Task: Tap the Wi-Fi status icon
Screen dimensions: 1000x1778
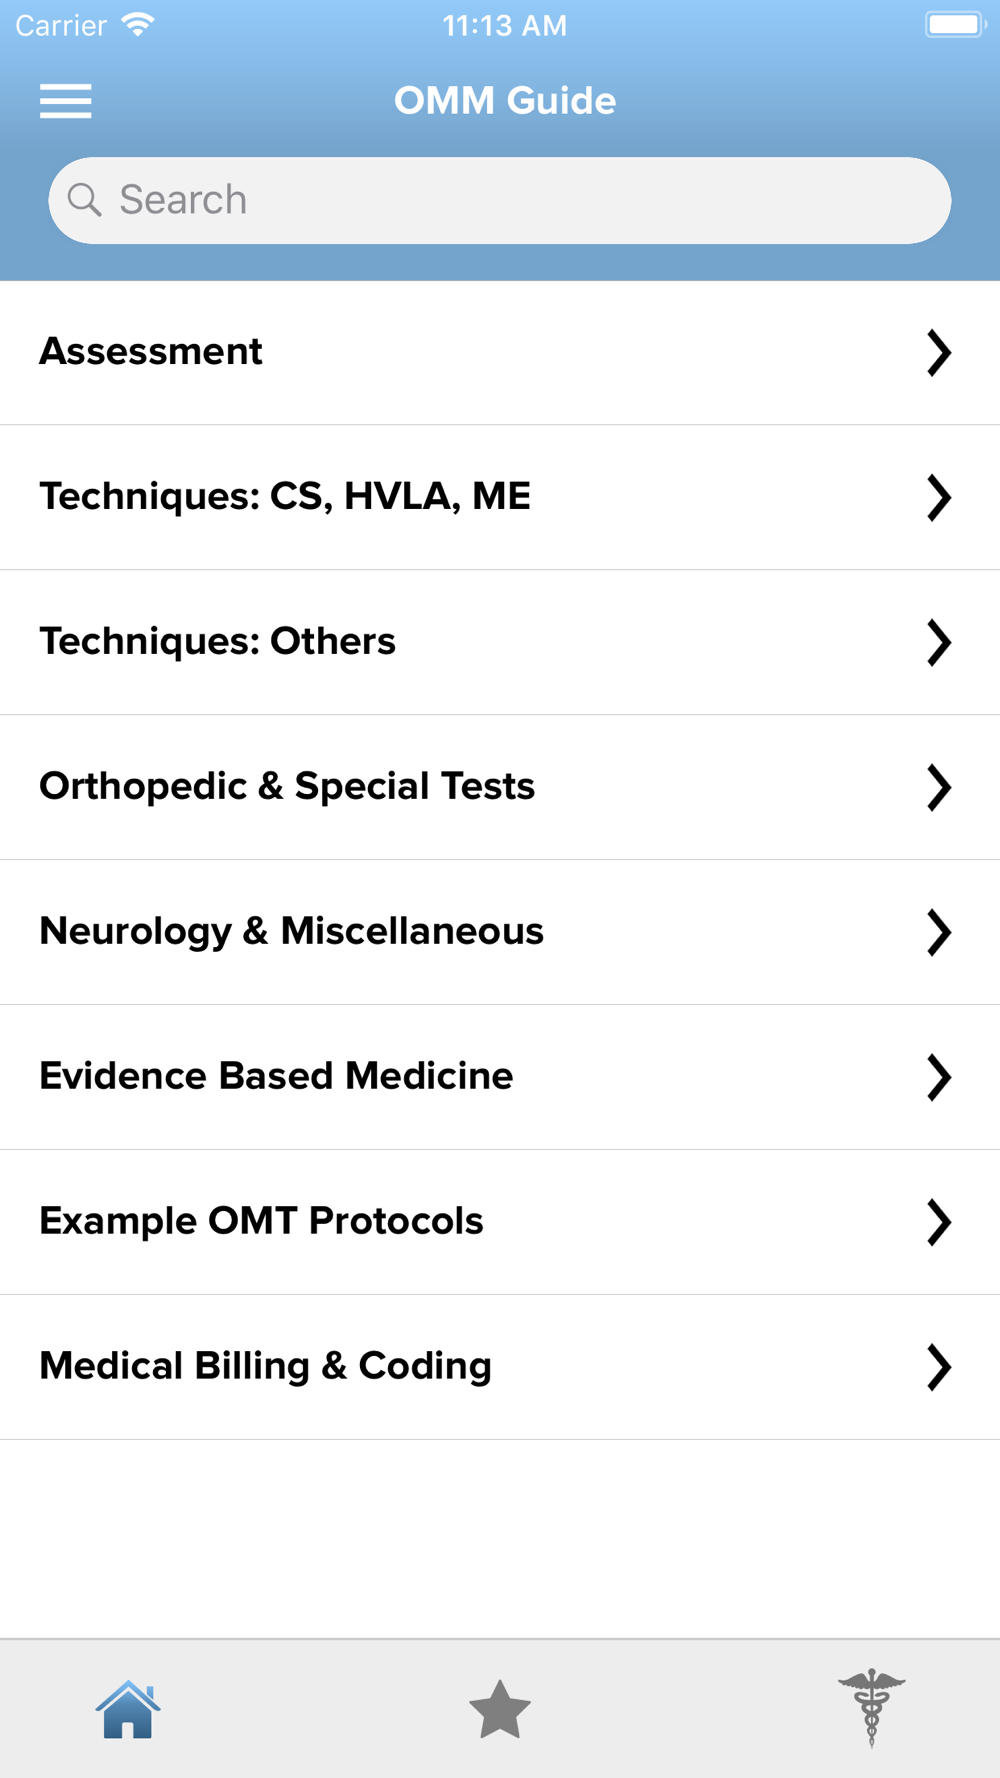Action: point(137,25)
